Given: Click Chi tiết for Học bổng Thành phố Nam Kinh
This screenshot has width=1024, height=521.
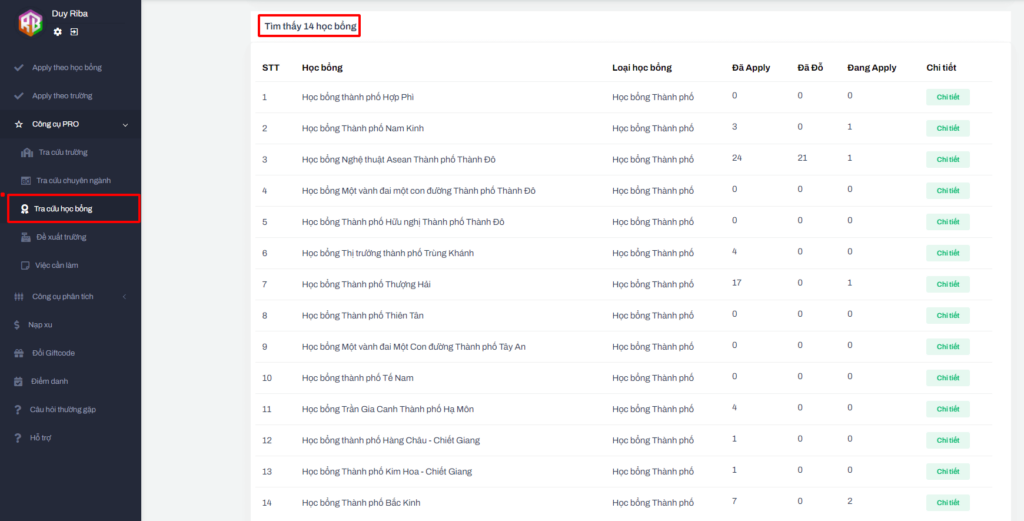Looking at the screenshot, I should coord(947,128).
